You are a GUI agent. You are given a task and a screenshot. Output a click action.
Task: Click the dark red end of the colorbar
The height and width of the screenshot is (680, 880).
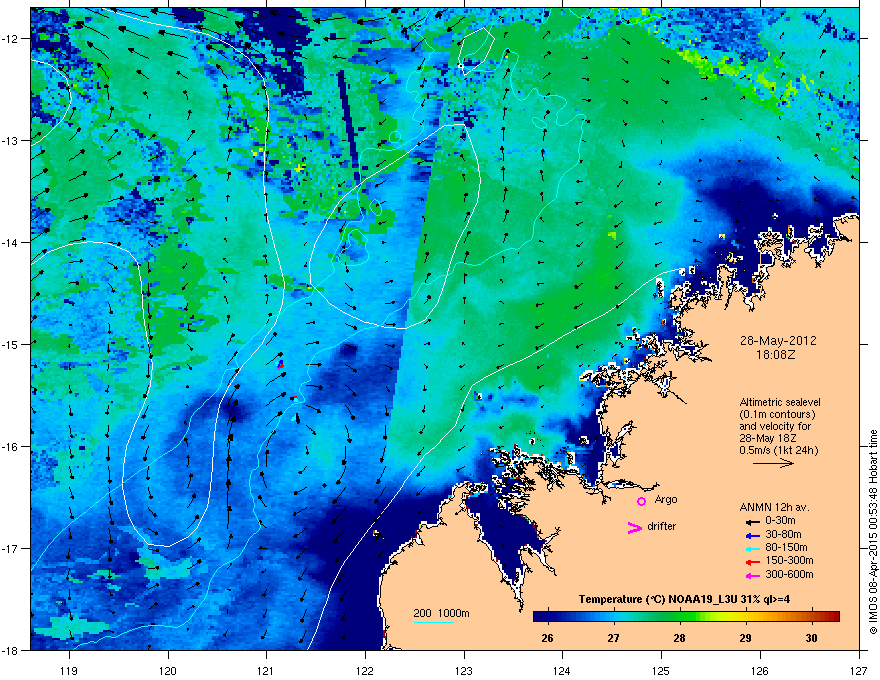coord(835,617)
